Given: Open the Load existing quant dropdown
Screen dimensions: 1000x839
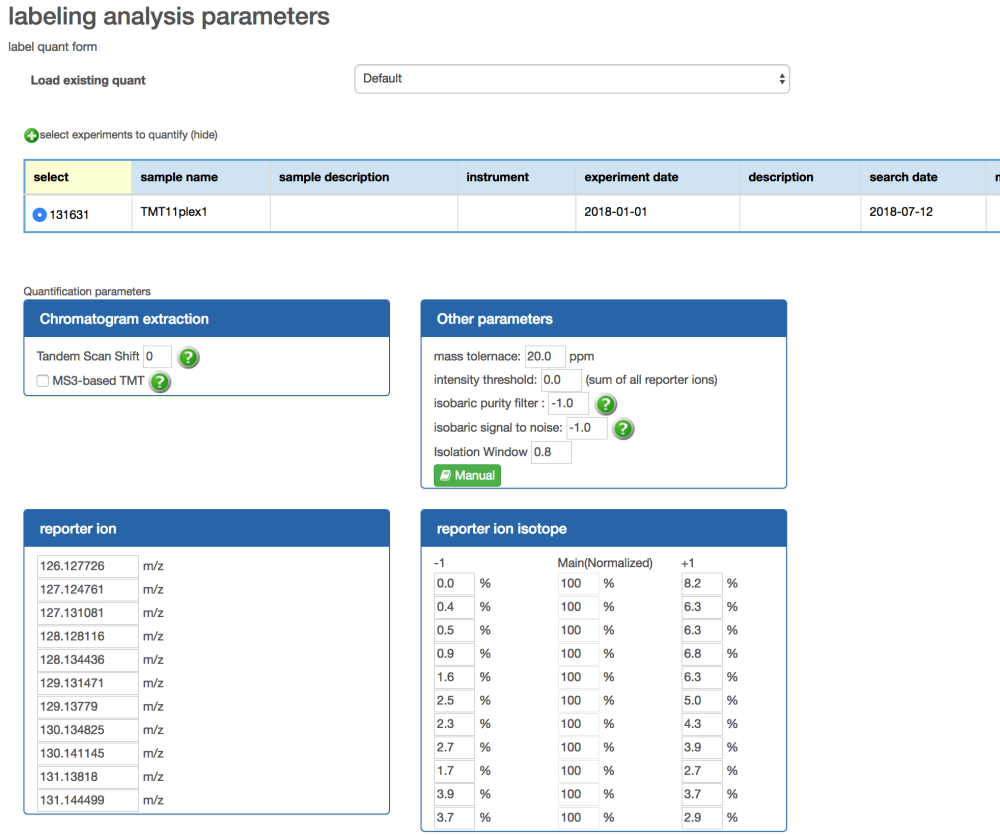Looking at the screenshot, I should tap(572, 79).
